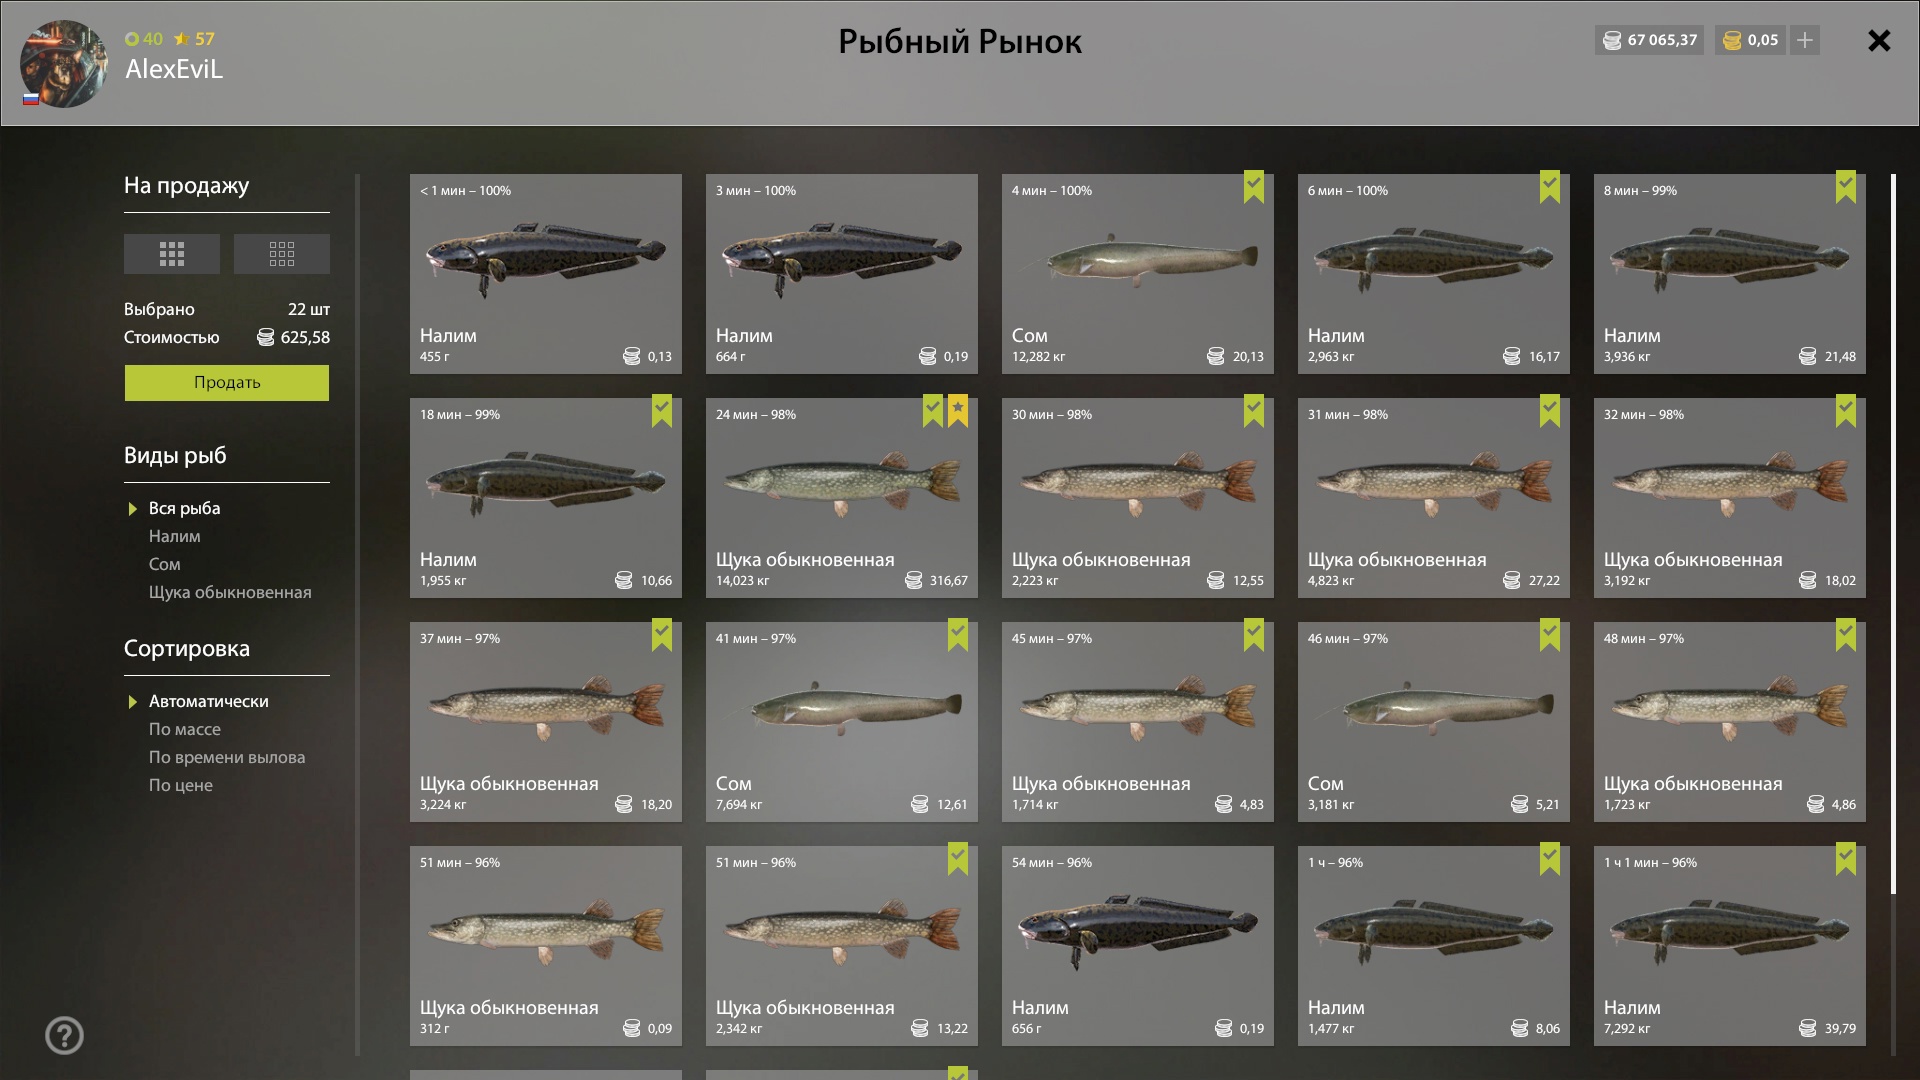The image size is (1920, 1080).
Task: Toggle checkmark on Сом 7,694 кг card
Action: click(x=958, y=634)
